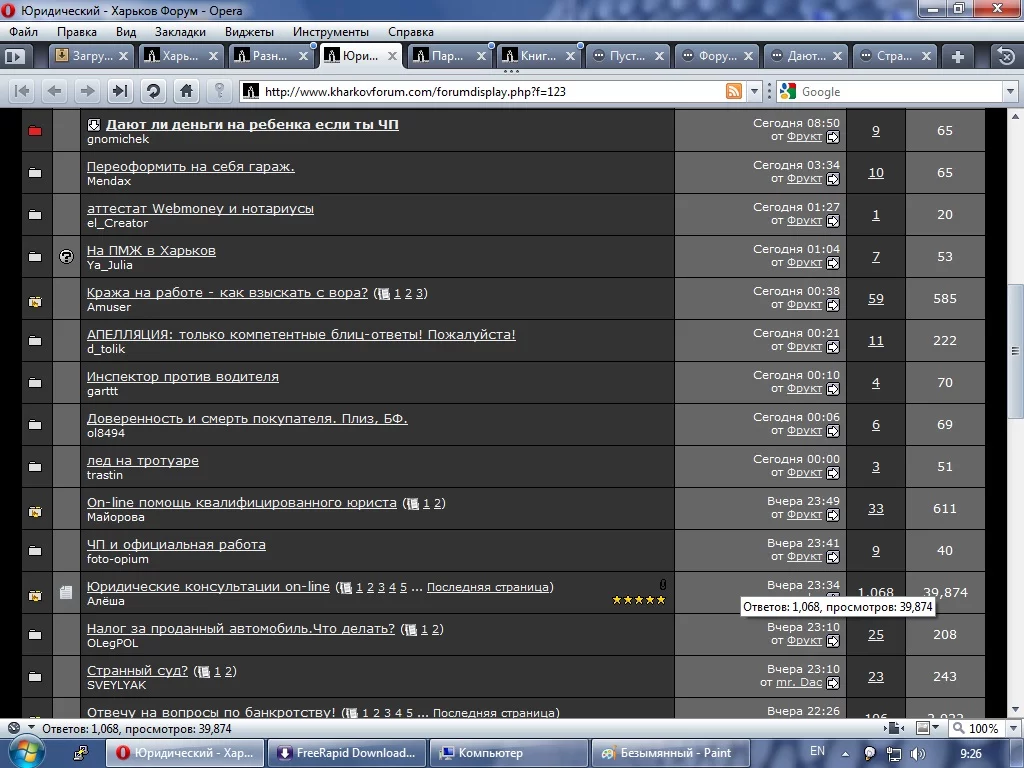Click the five-star rating of Юридические консультации
The image size is (1024, 768).
pos(639,600)
